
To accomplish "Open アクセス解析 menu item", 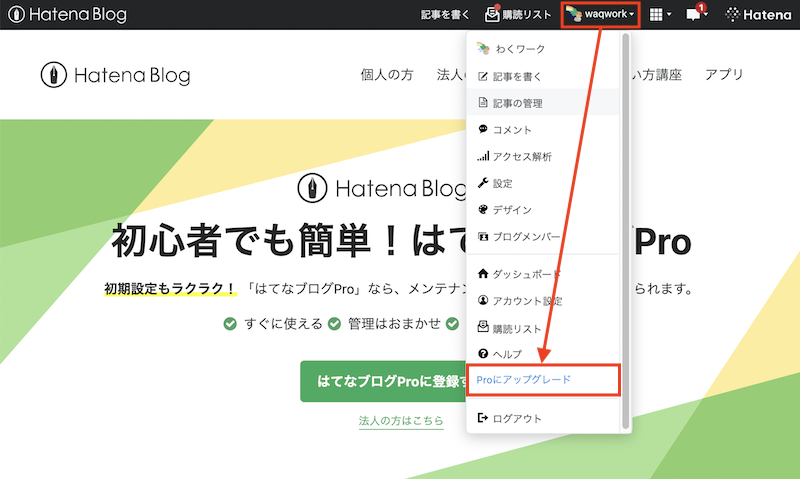I will (x=542, y=156).
